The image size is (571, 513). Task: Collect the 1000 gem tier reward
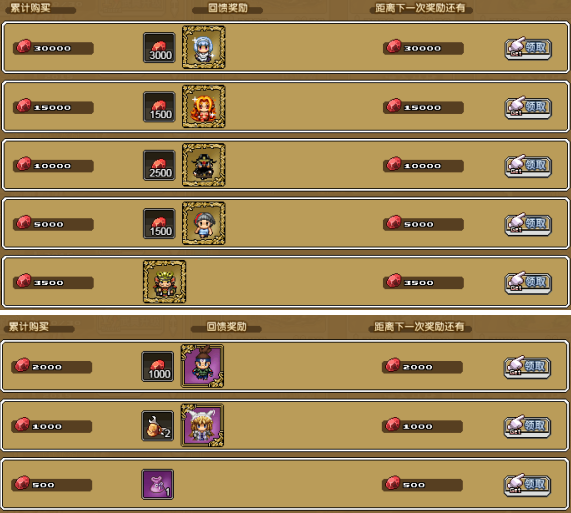[527, 426]
